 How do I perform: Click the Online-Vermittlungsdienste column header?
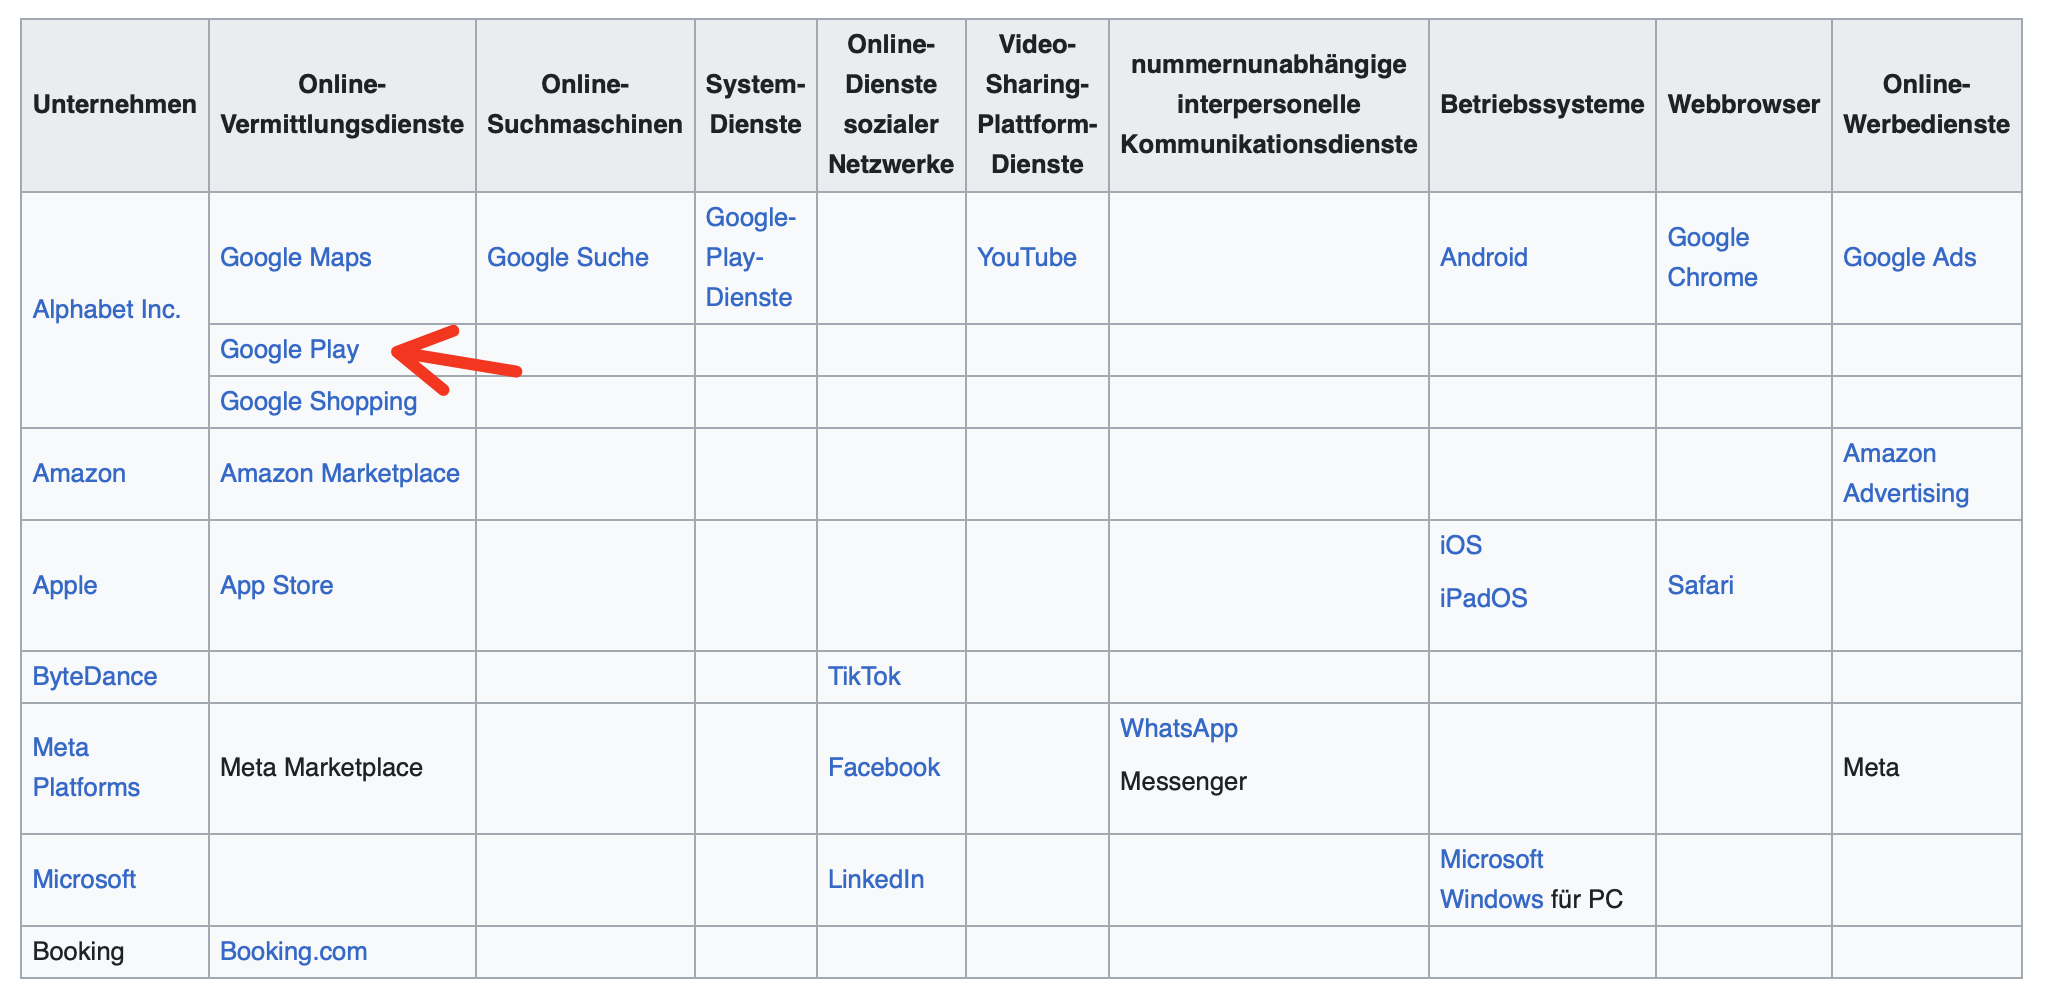coord(342,105)
